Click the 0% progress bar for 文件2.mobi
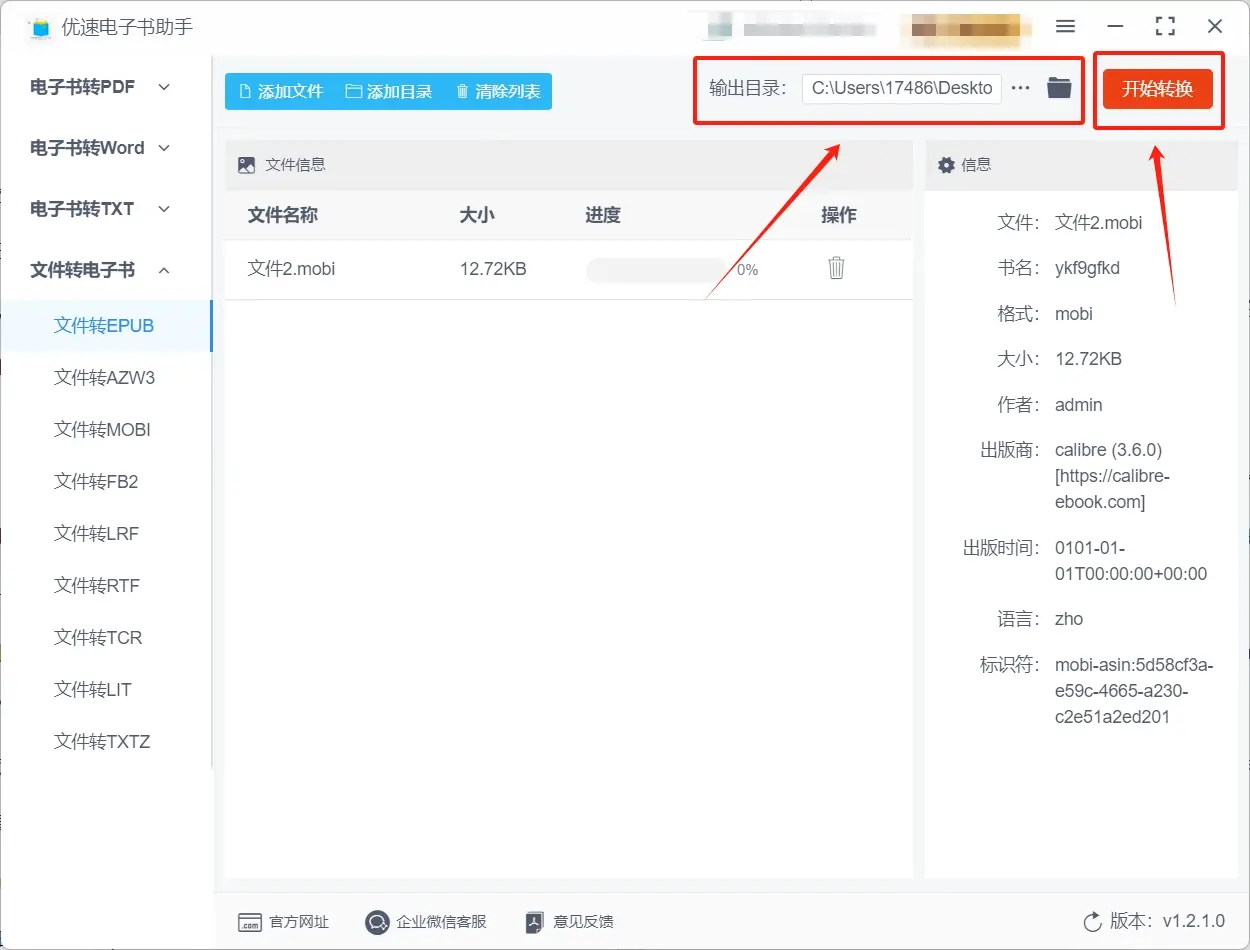 (x=655, y=268)
